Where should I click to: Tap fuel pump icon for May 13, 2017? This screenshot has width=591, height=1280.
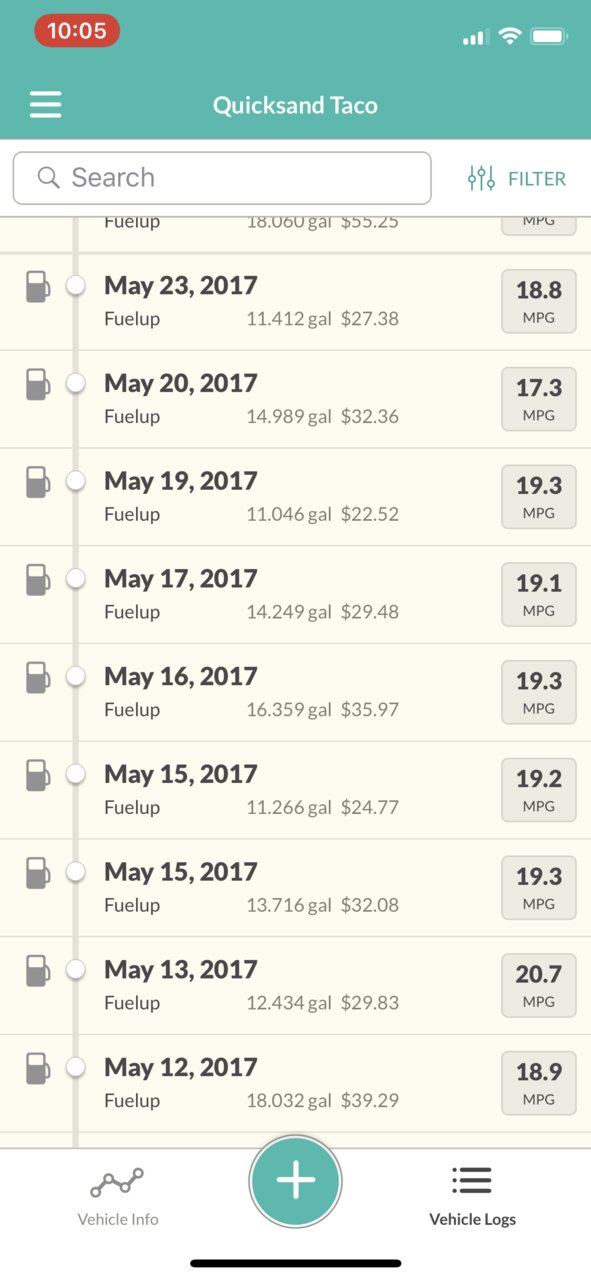[37, 970]
